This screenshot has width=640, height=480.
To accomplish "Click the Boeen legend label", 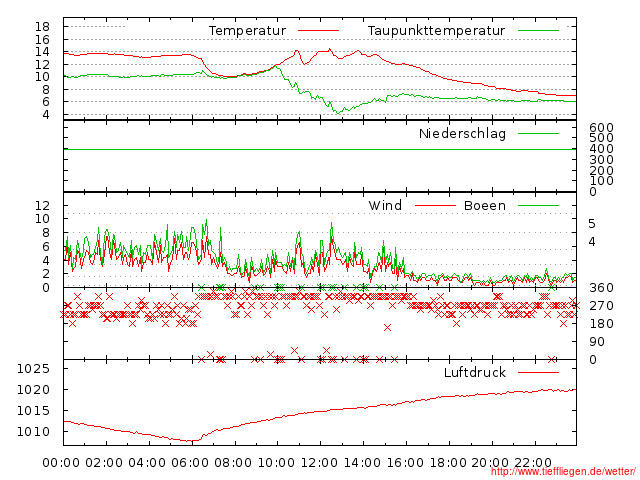I will tap(484, 205).
